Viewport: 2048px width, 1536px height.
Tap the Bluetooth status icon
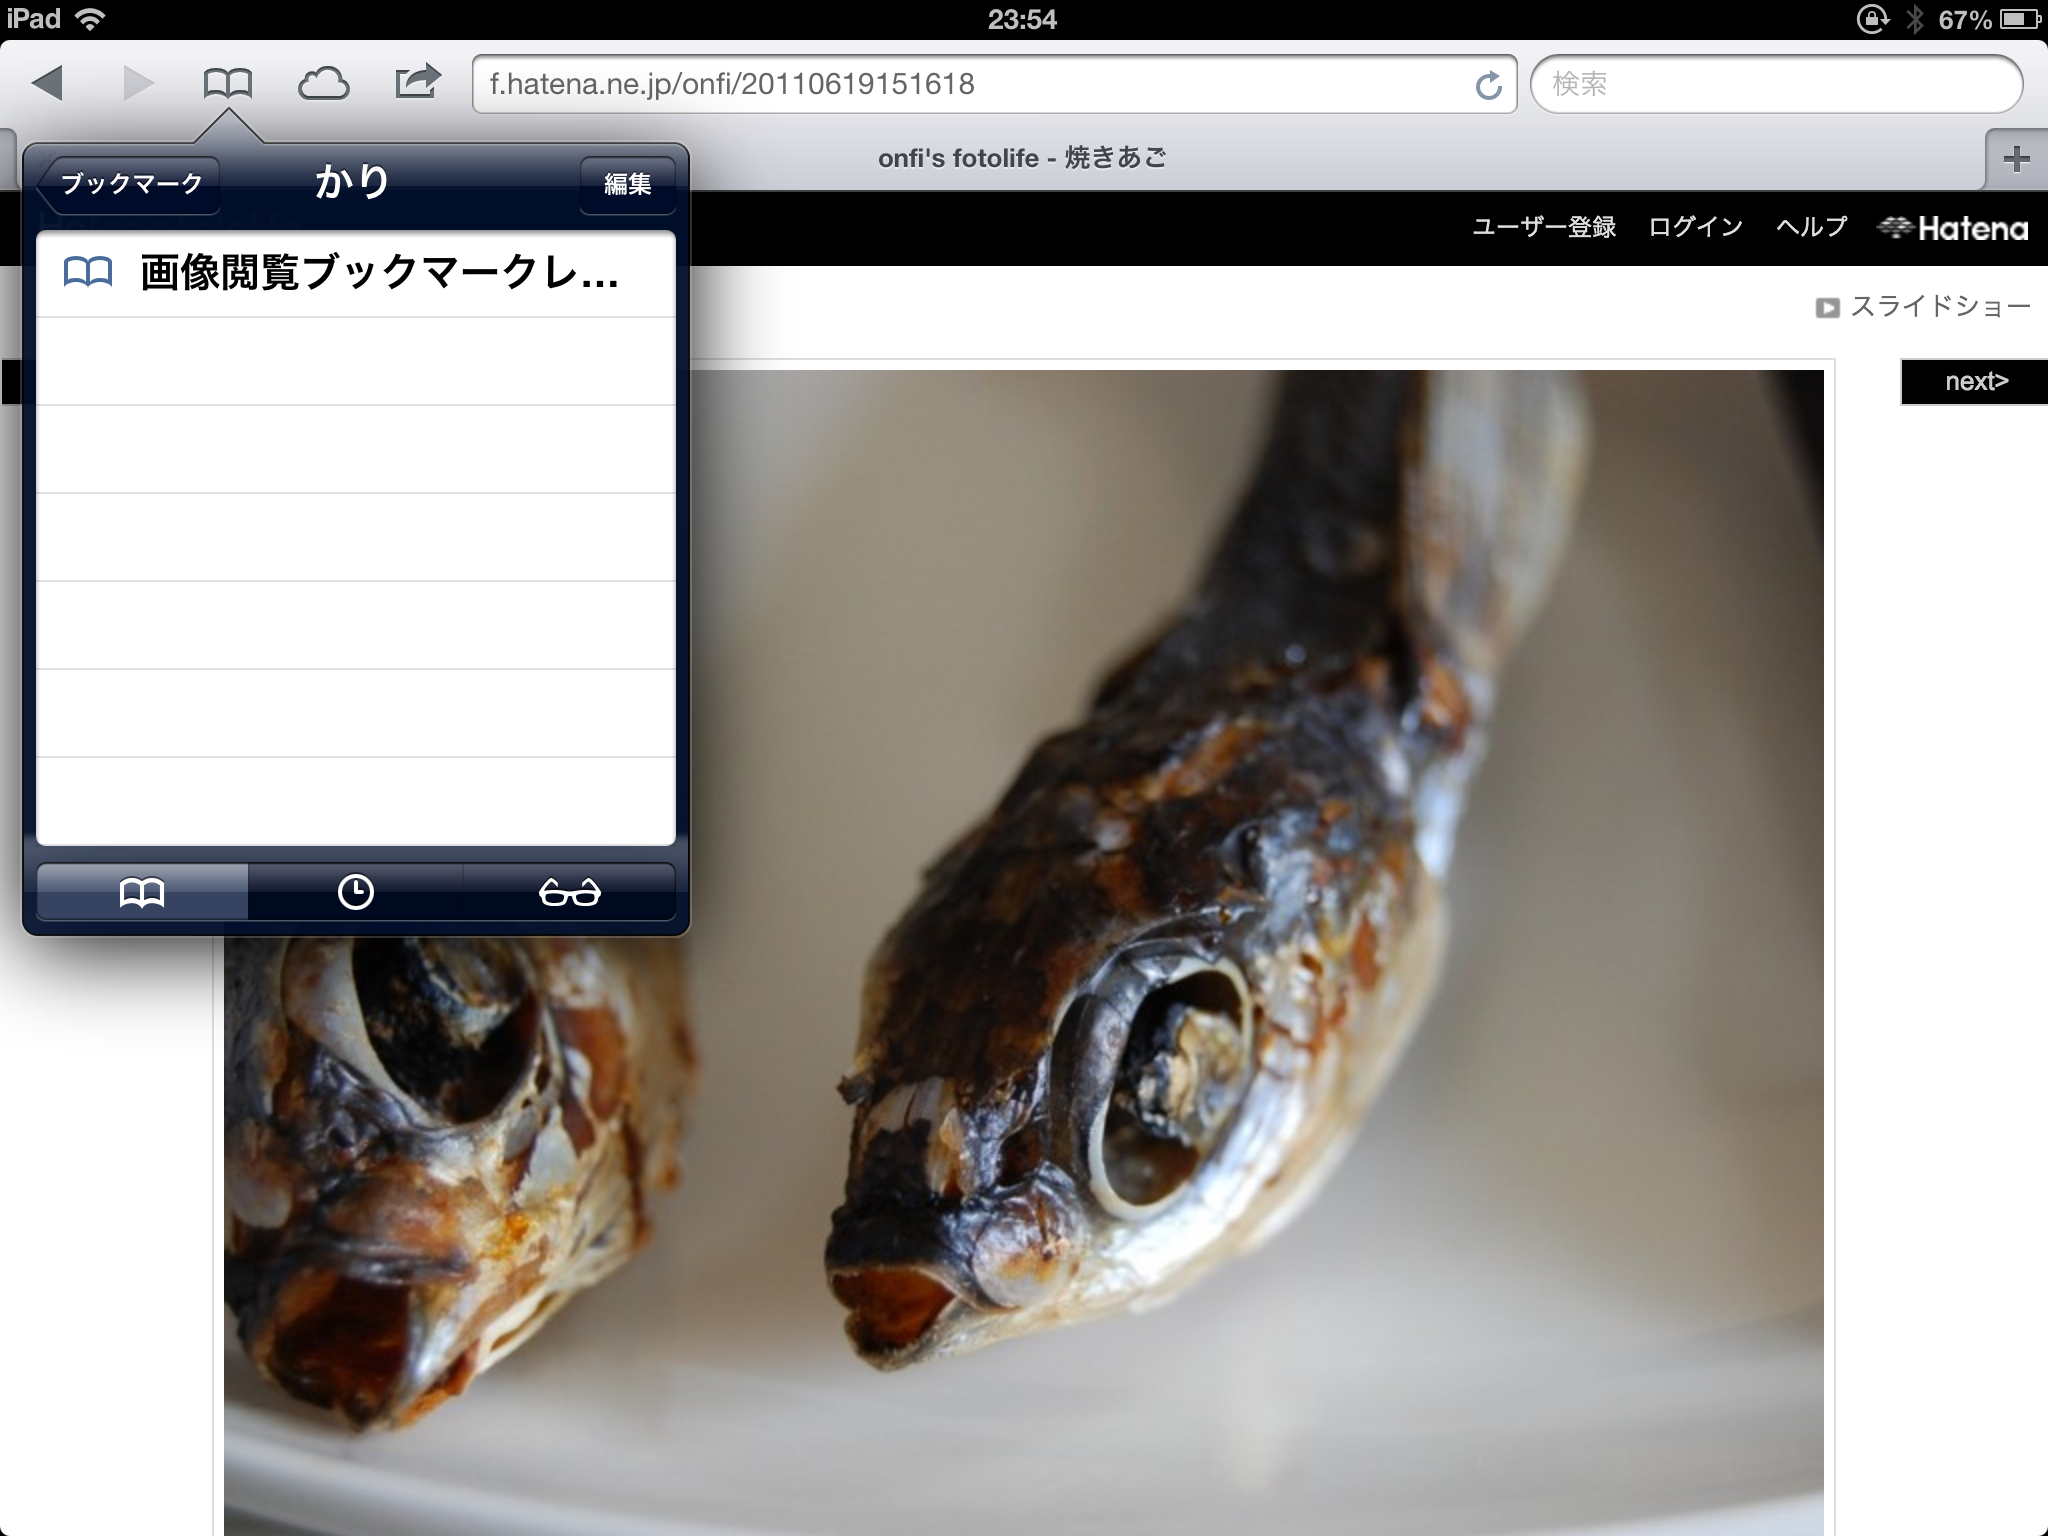(1914, 19)
